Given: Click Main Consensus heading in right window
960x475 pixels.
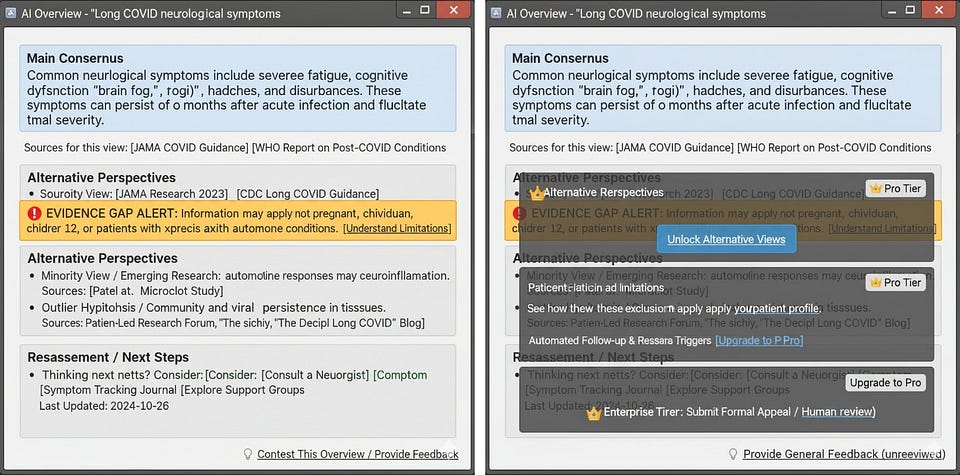Looking at the screenshot, I should tap(561, 59).
